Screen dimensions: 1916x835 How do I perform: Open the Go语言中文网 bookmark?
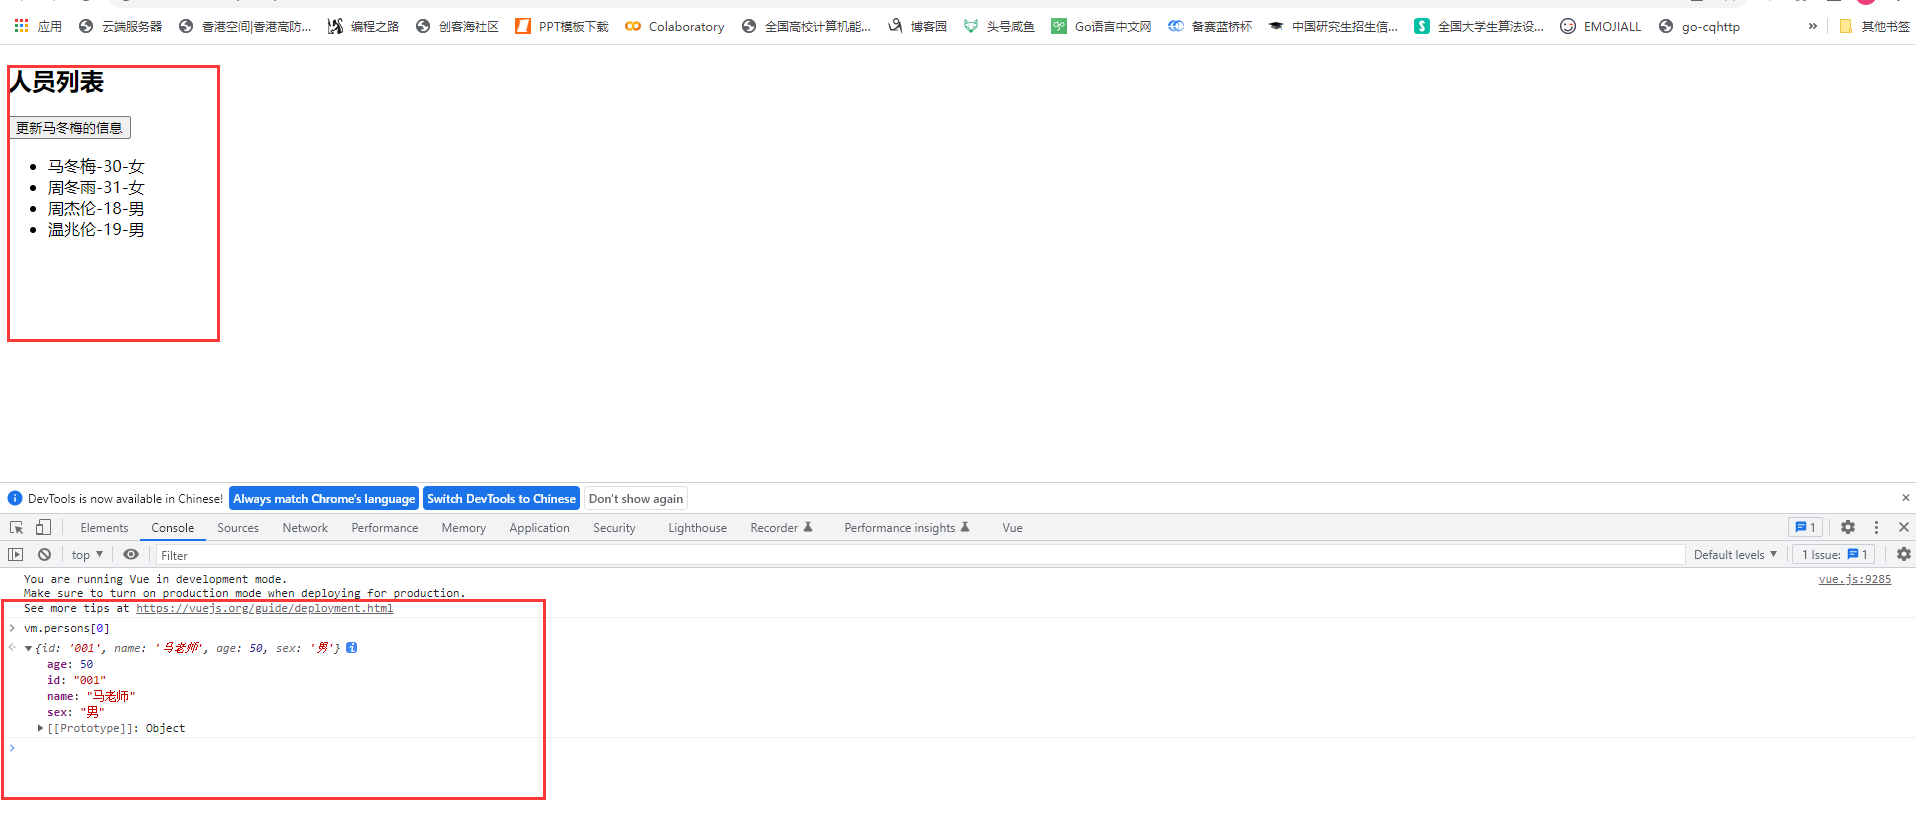coord(1101,26)
